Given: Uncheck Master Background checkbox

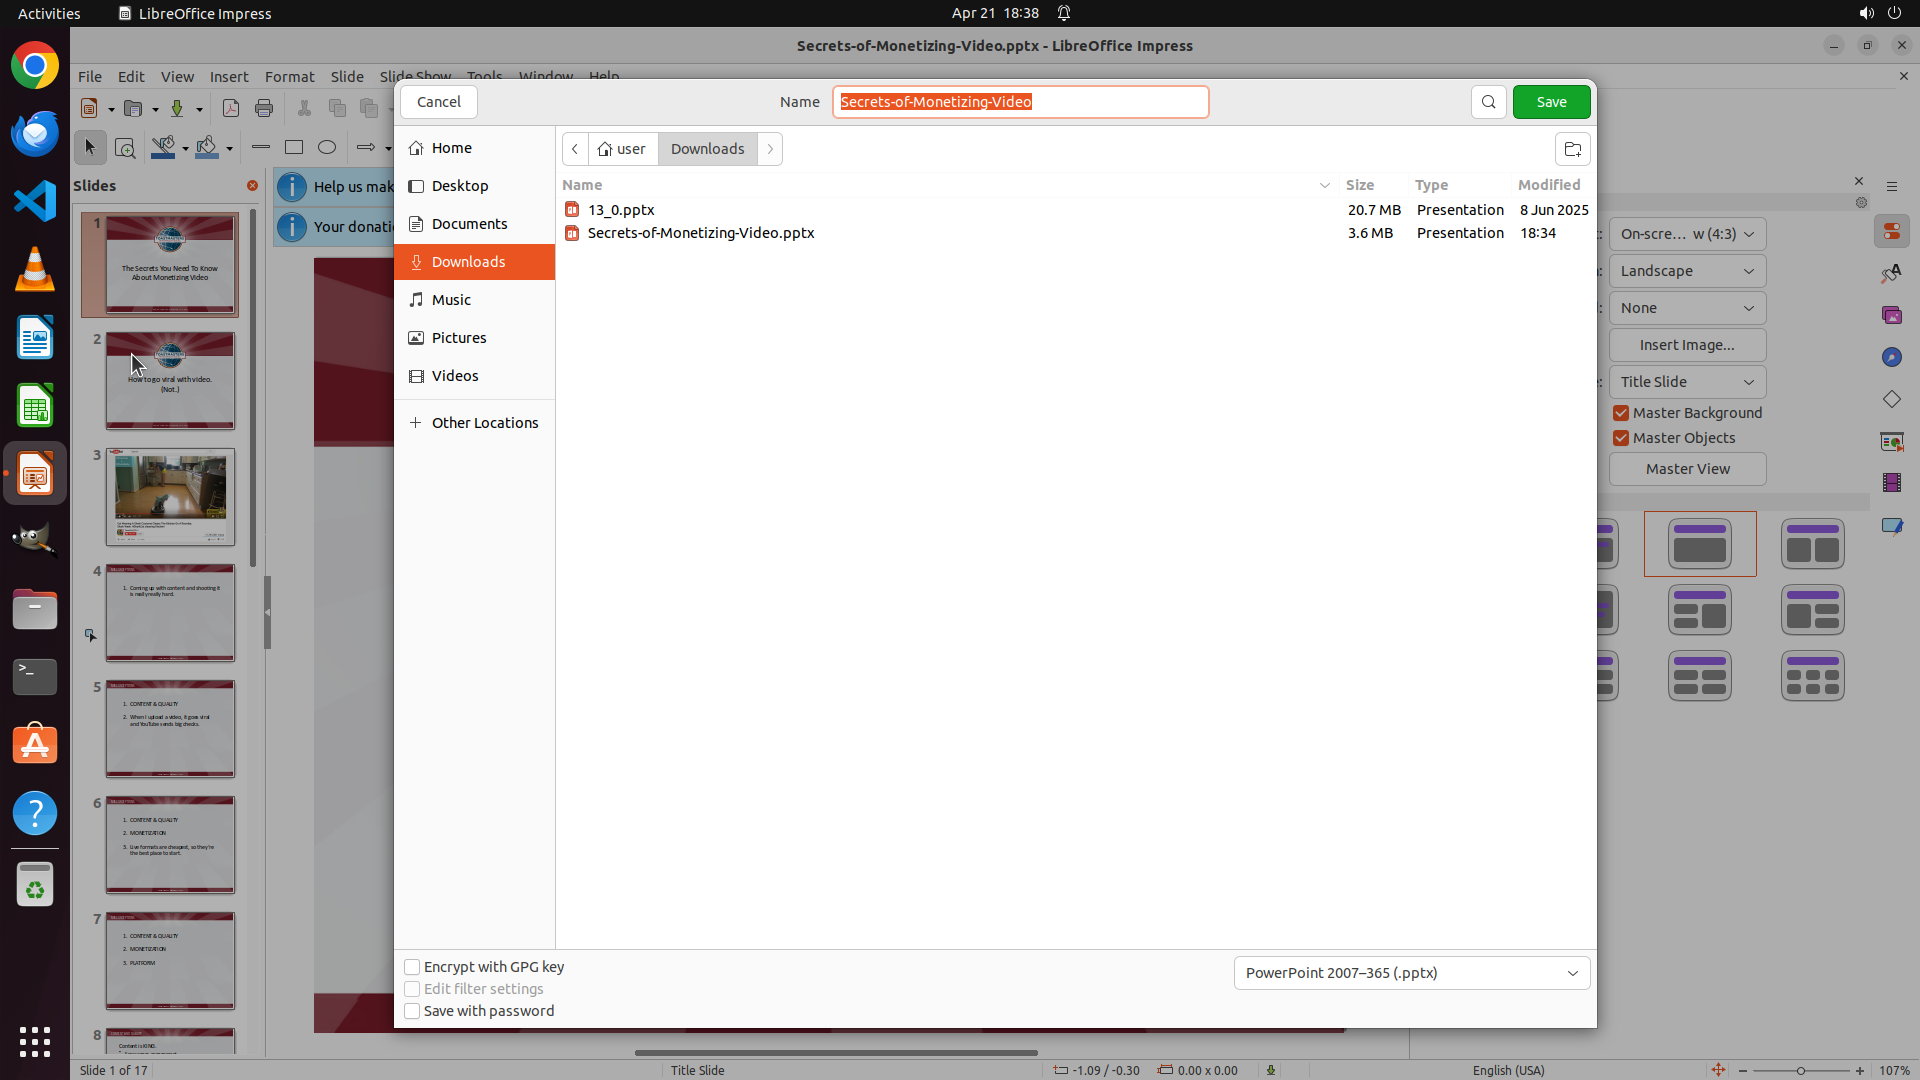Looking at the screenshot, I should click(1621, 413).
